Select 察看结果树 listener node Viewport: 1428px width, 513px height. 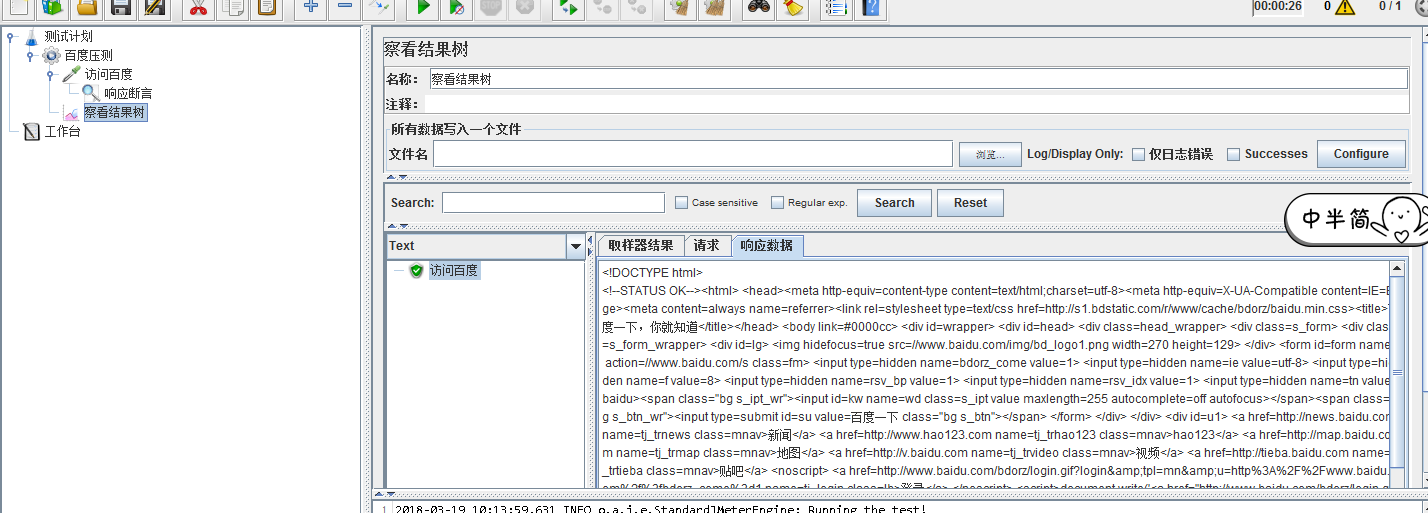coord(114,113)
